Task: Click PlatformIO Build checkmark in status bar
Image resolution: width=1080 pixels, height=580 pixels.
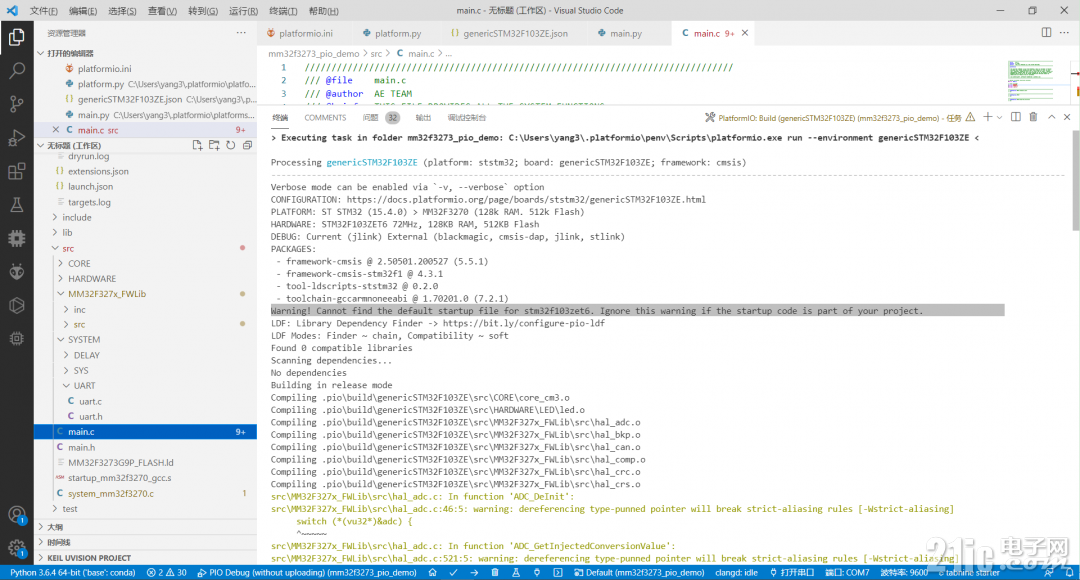Action: click(x=453, y=572)
